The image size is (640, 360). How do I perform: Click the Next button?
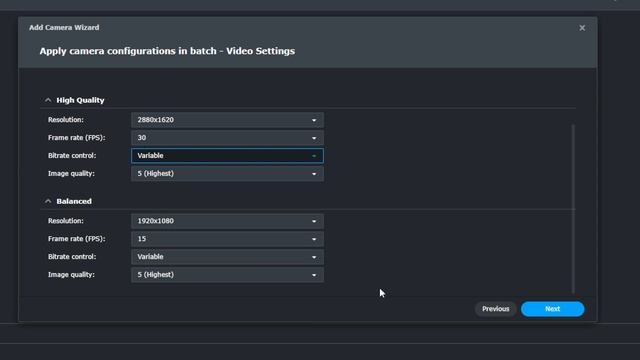coord(552,309)
